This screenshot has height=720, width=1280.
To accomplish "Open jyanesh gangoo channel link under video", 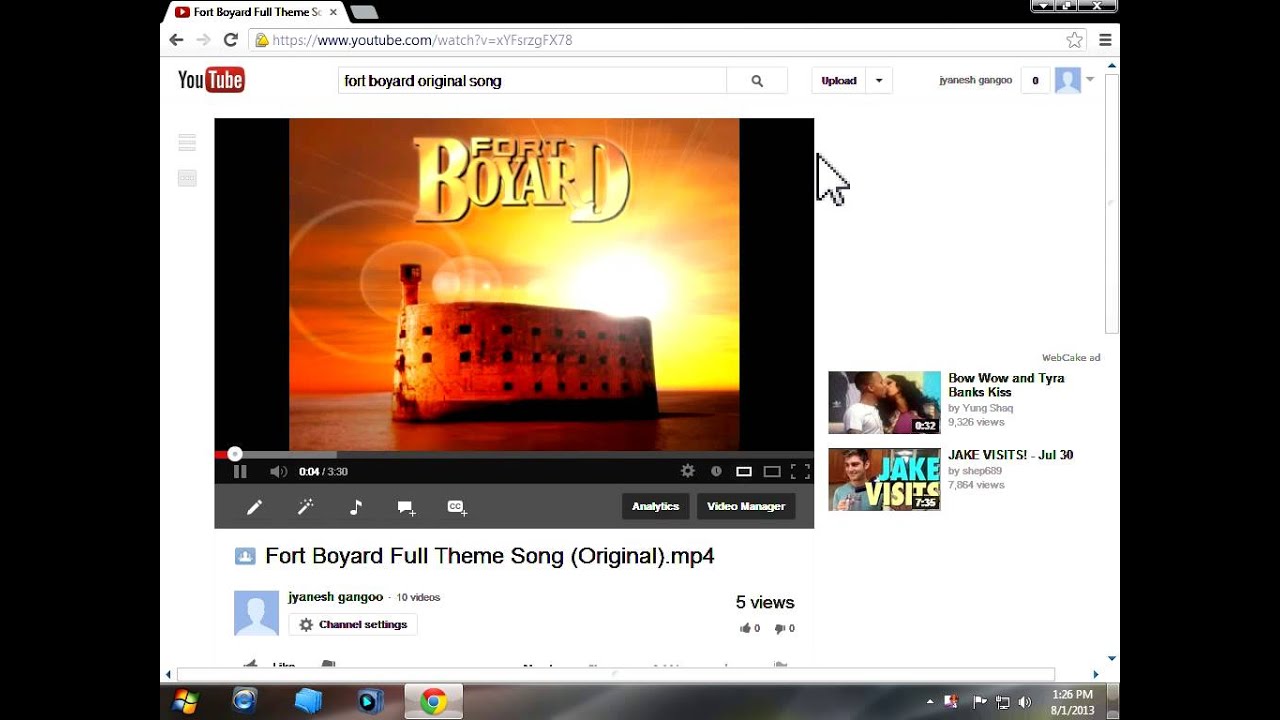I will (336, 597).
